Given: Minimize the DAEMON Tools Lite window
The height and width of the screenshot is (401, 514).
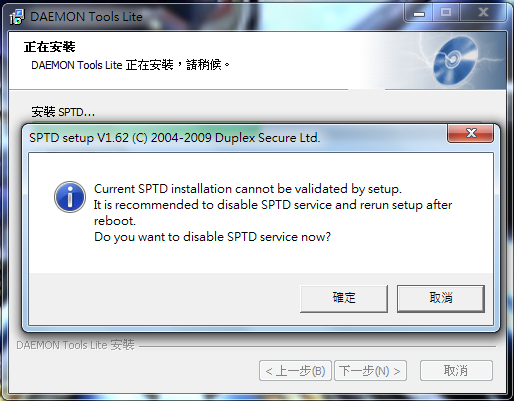Looking at the screenshot, I should (419, 13).
